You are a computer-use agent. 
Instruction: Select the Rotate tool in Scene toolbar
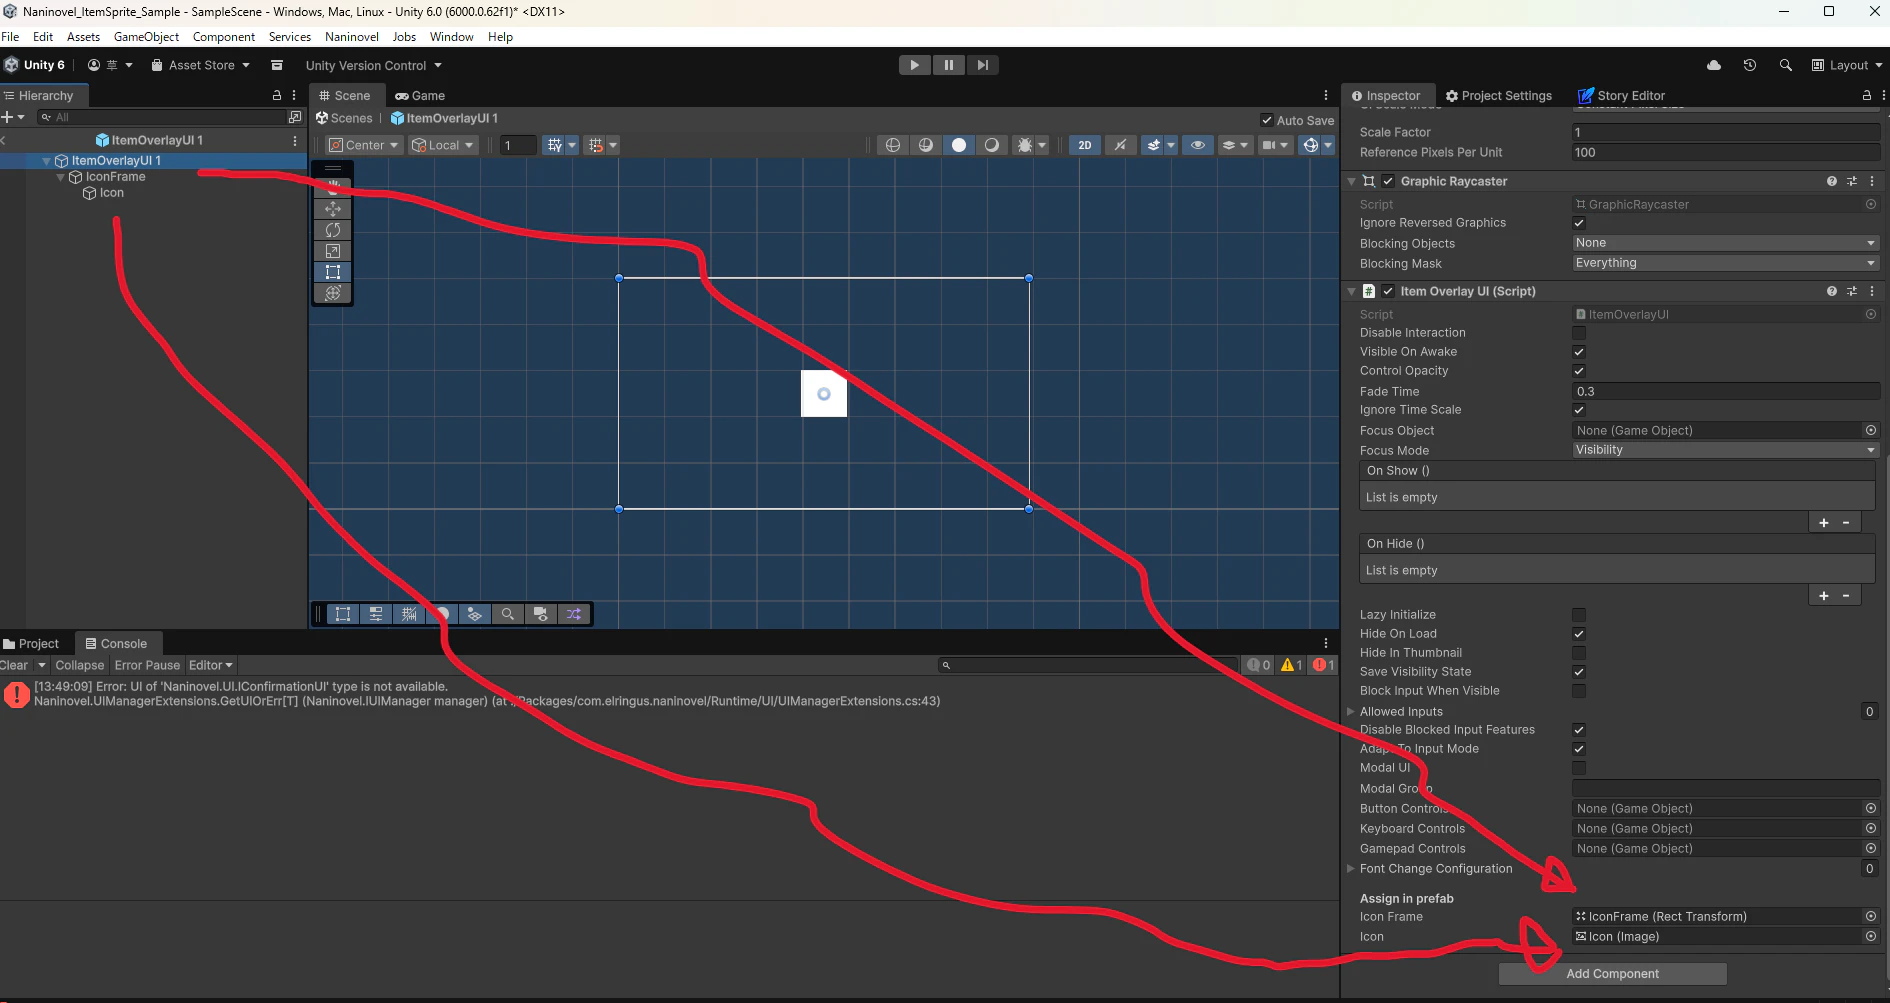tap(333, 230)
